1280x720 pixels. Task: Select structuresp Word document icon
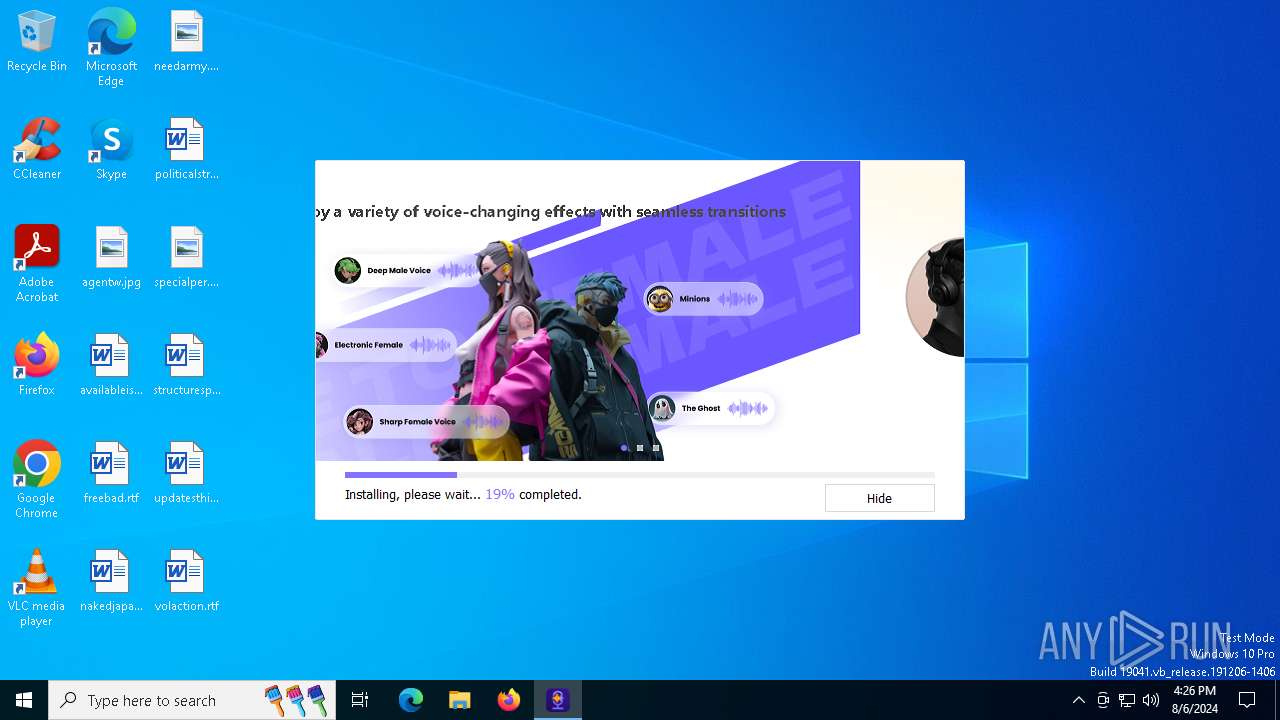click(186, 366)
